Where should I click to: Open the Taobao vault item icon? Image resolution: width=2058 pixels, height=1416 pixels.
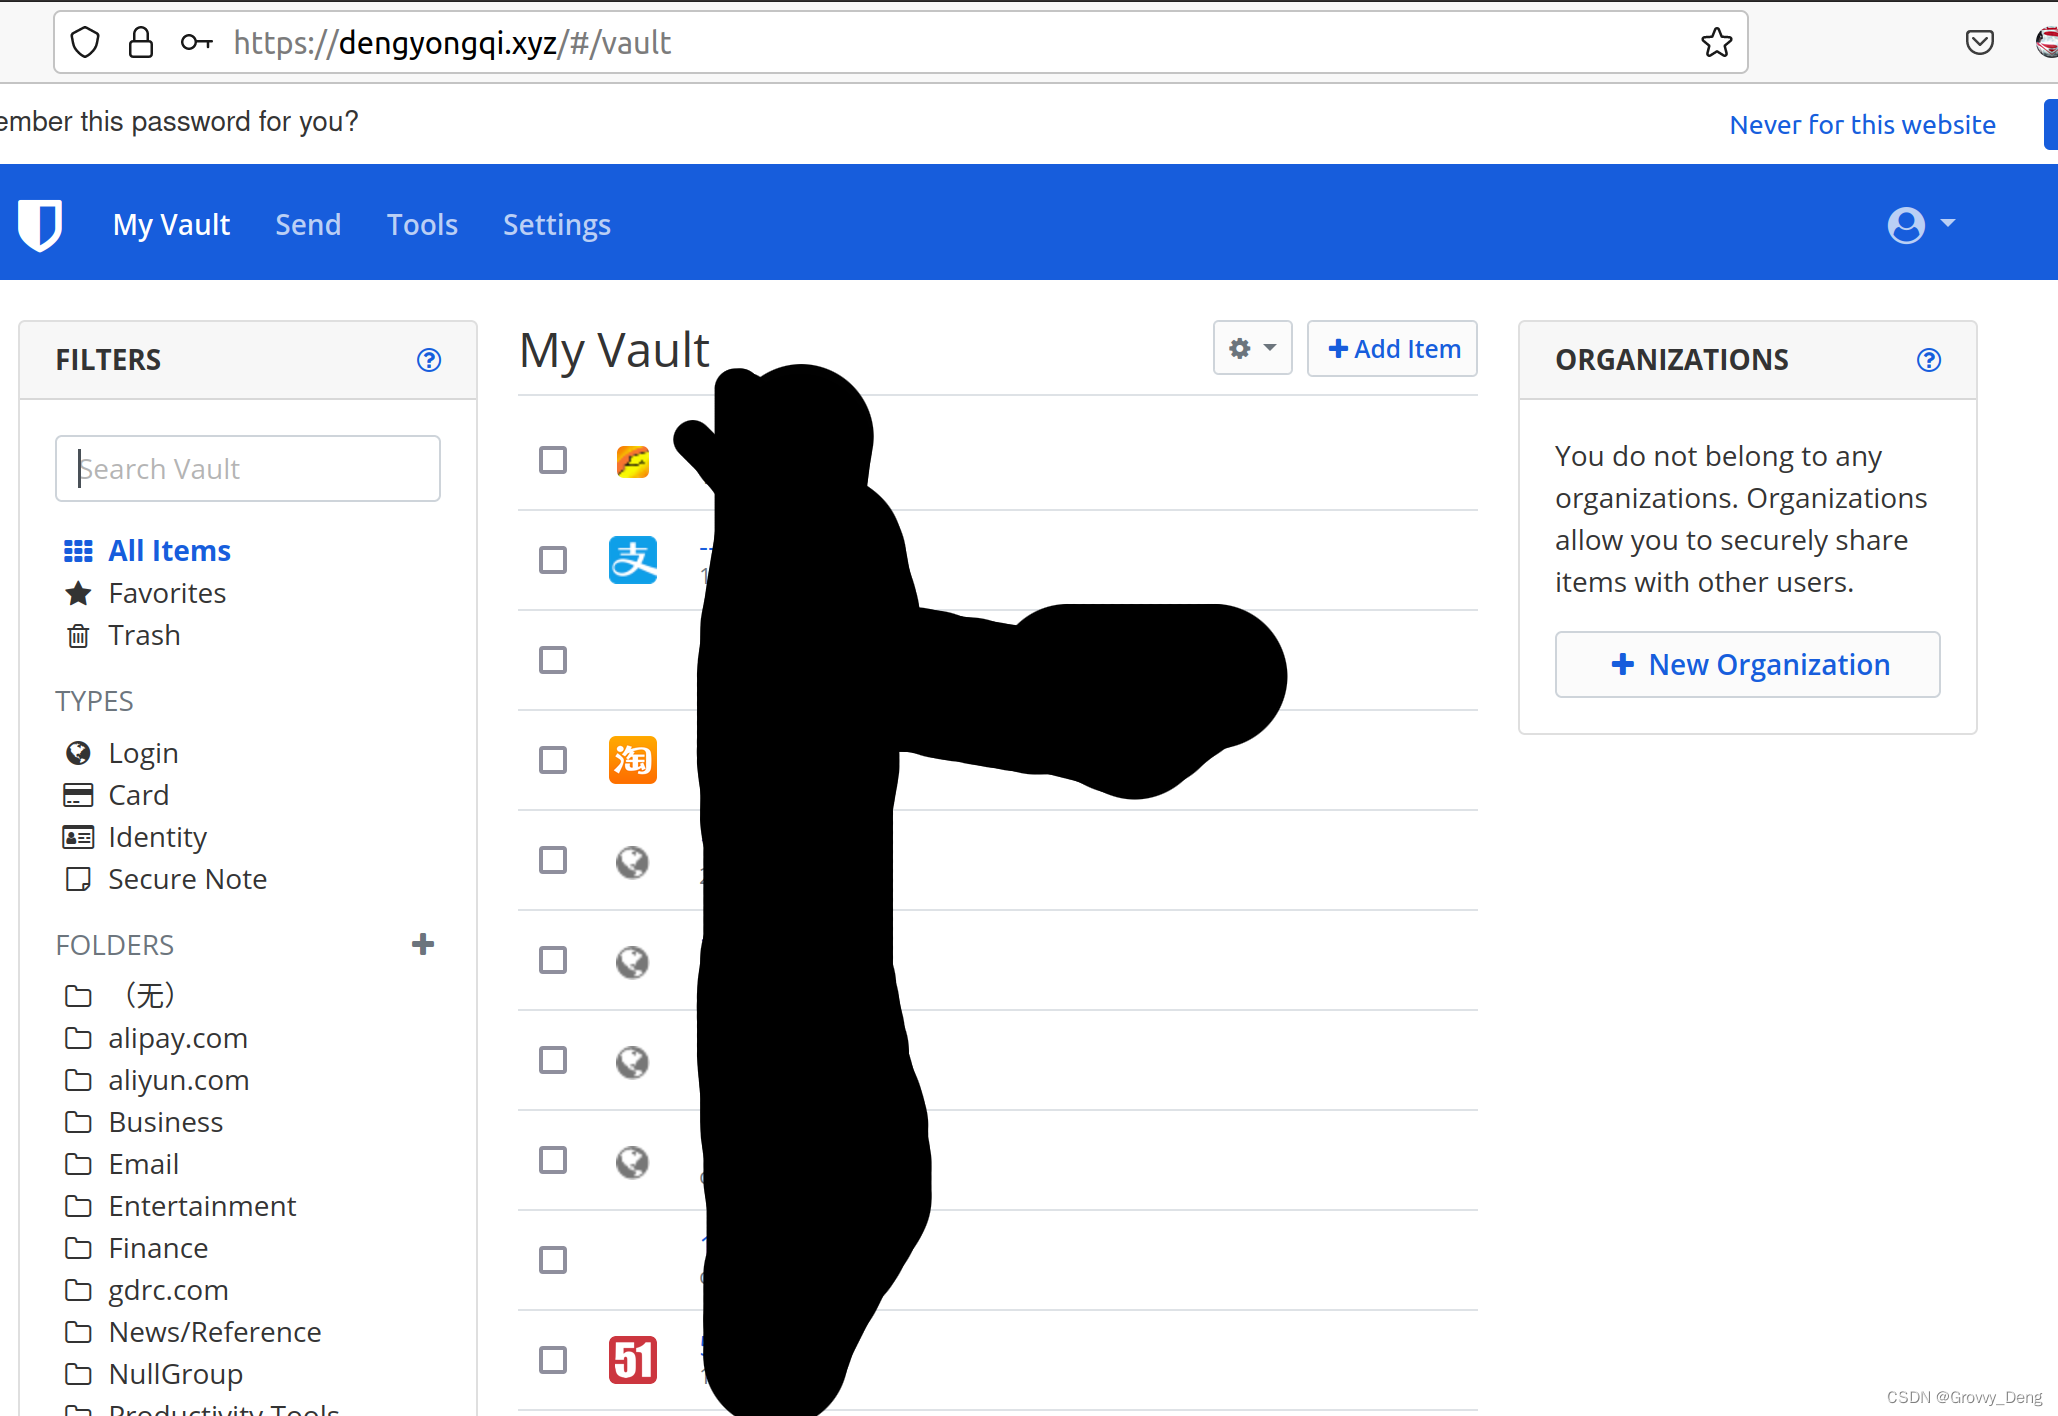pos(632,760)
